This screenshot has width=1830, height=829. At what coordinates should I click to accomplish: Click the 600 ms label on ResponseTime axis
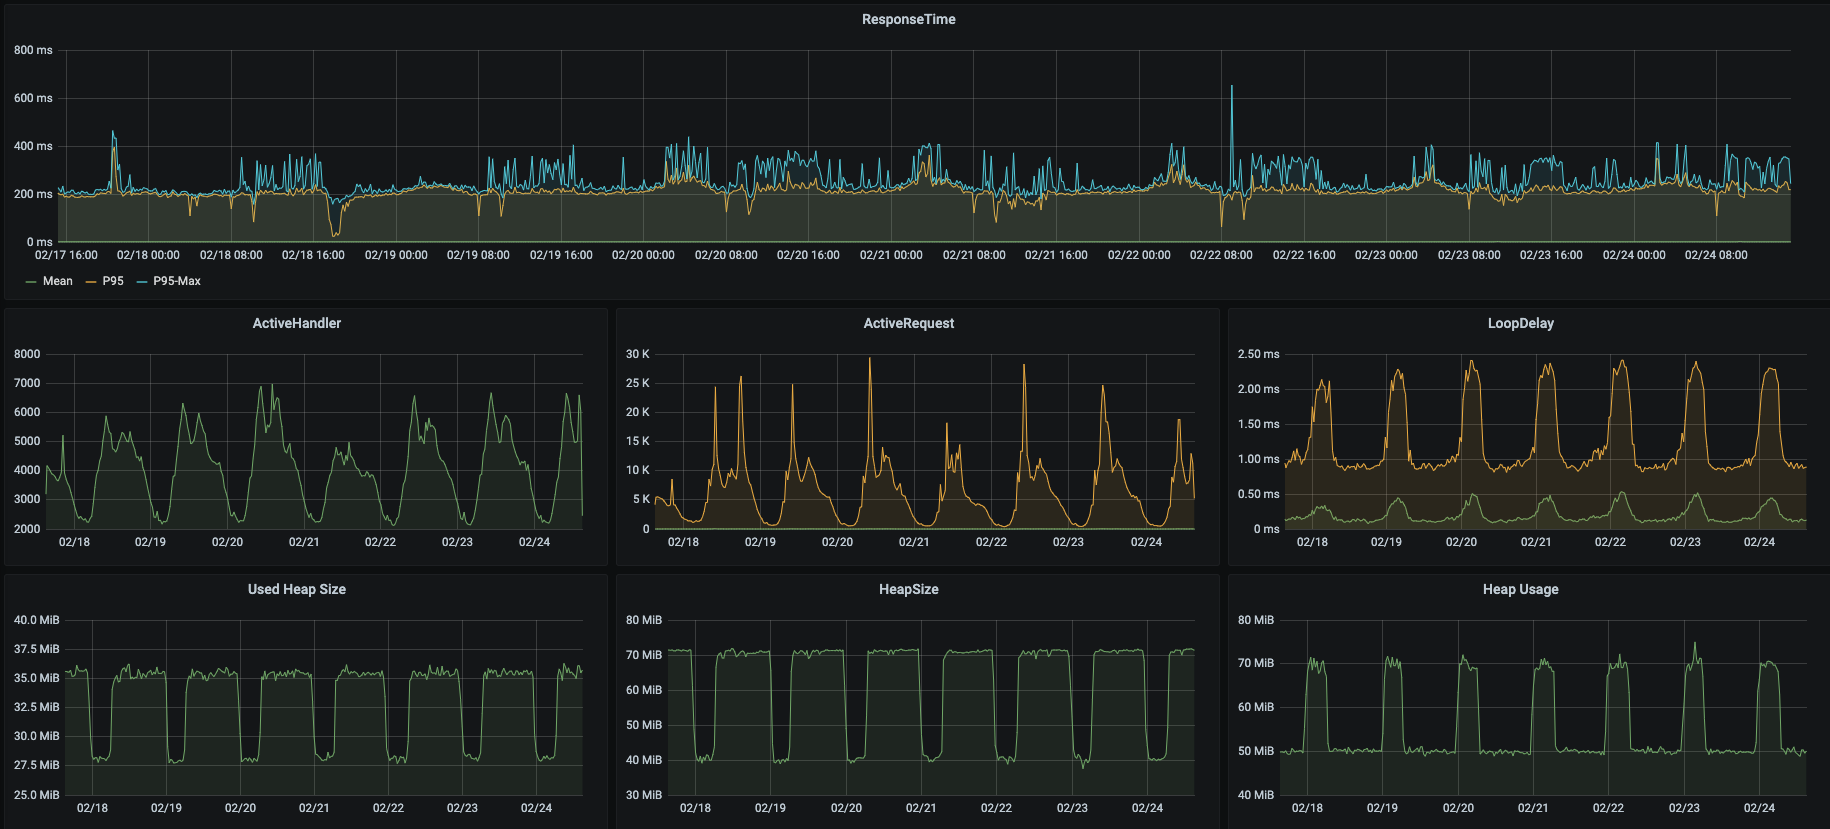pyautogui.click(x=33, y=98)
